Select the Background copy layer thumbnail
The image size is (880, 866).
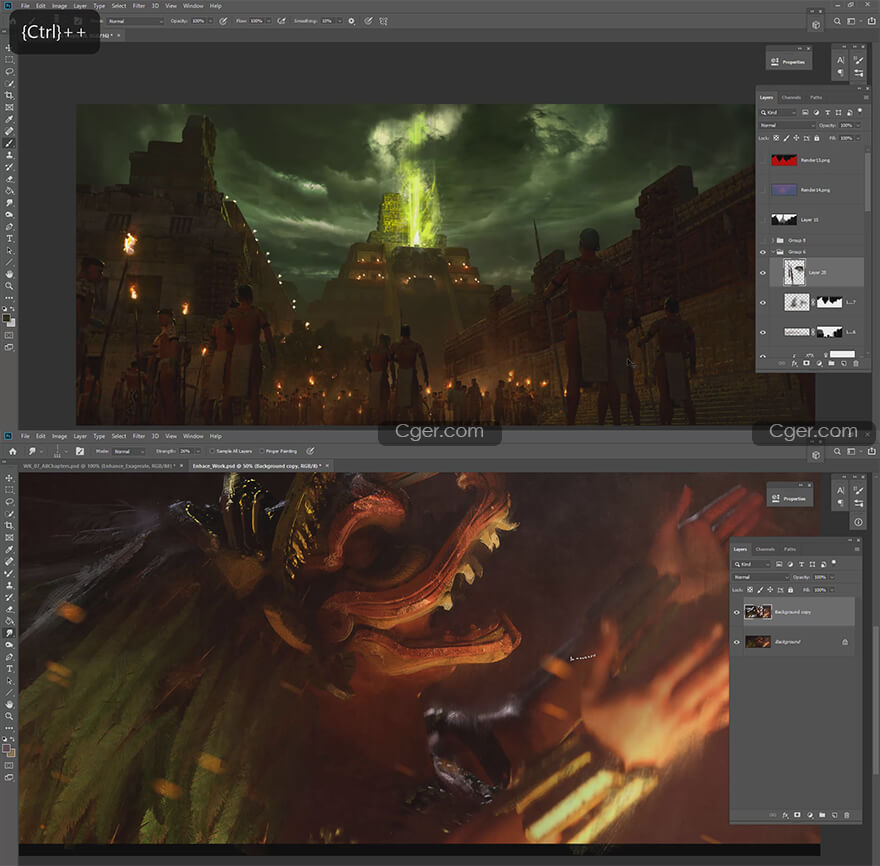pos(758,612)
